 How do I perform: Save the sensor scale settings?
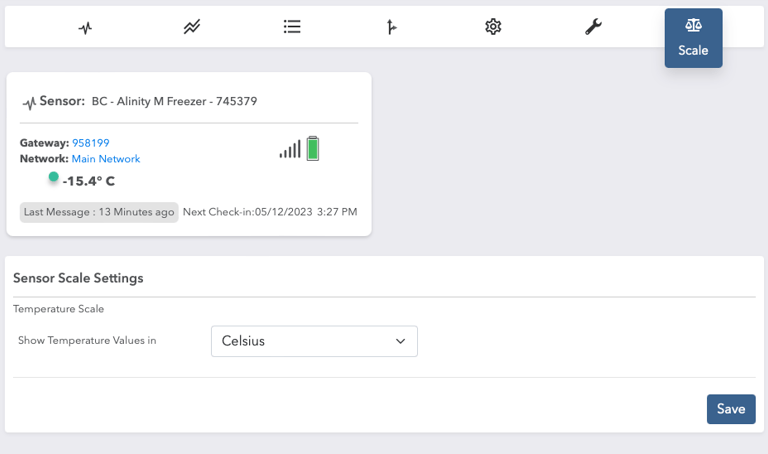point(731,409)
